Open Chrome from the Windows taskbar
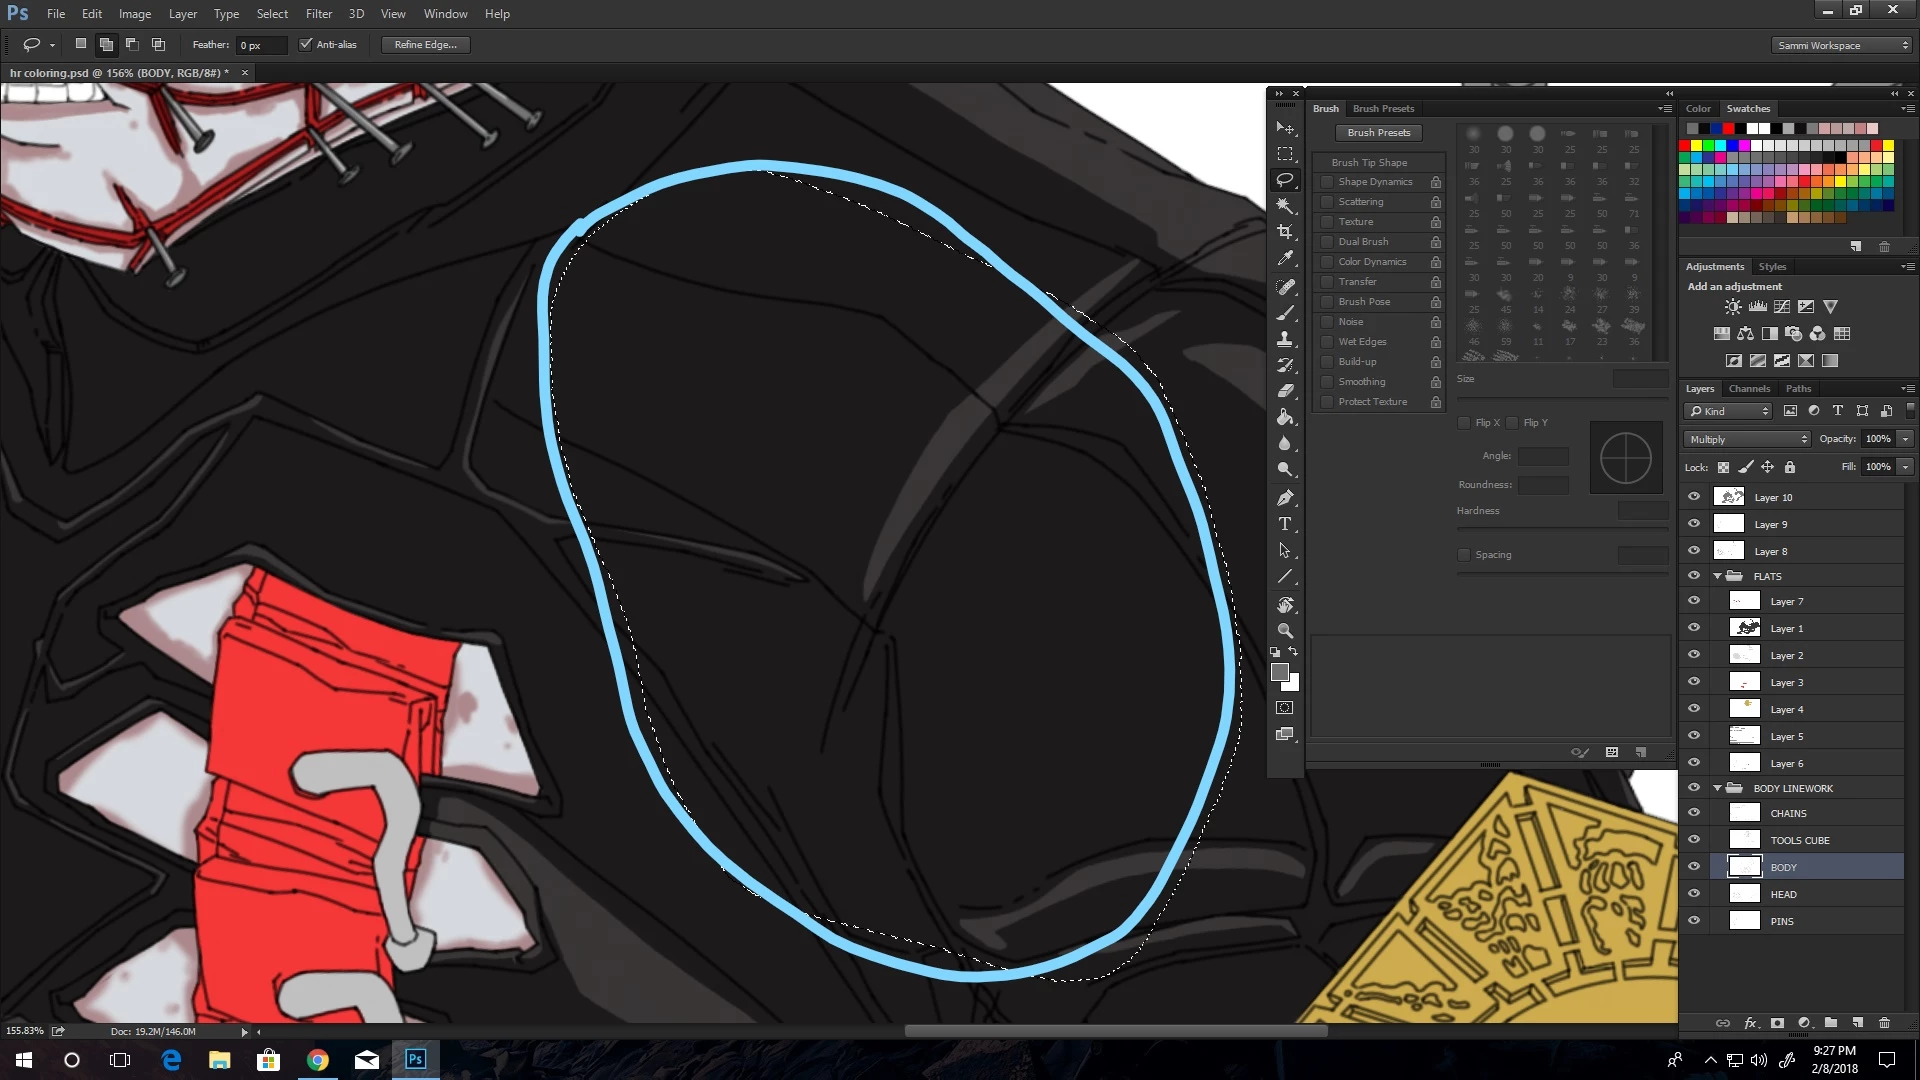Screen dimensions: 1920x1080 [318, 1060]
